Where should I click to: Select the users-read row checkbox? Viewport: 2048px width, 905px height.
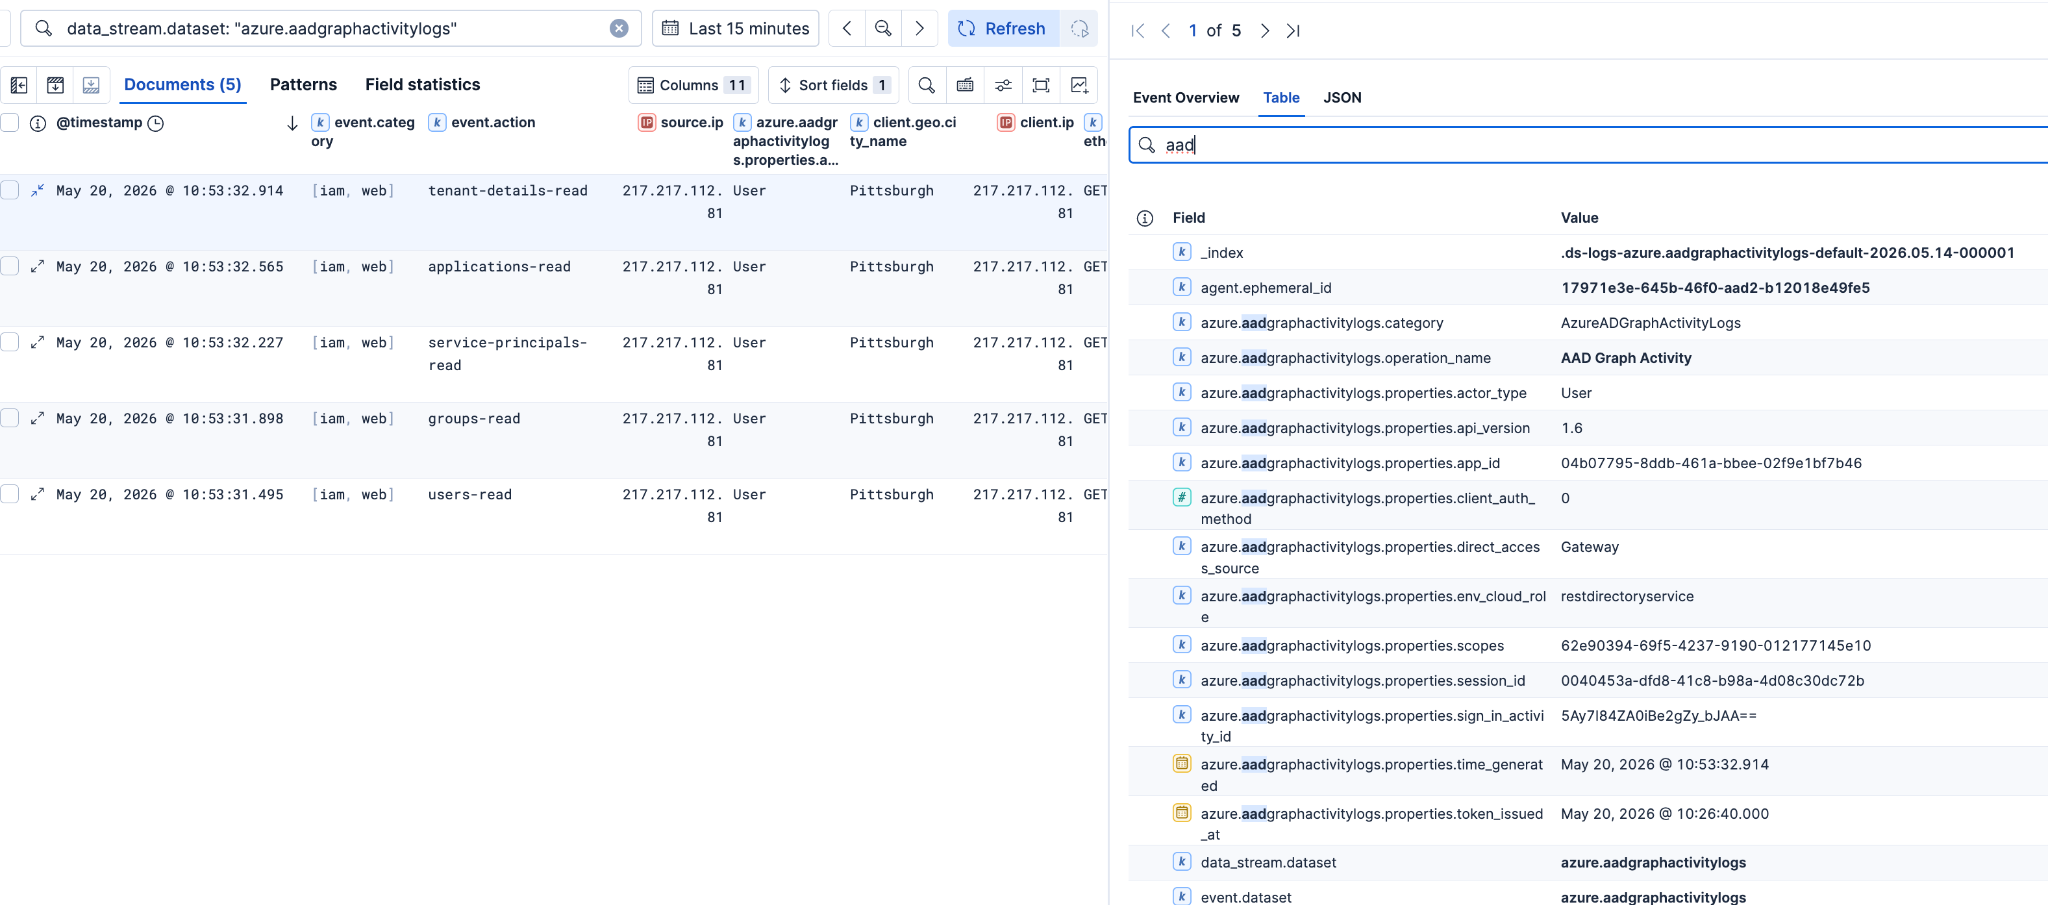(10, 494)
